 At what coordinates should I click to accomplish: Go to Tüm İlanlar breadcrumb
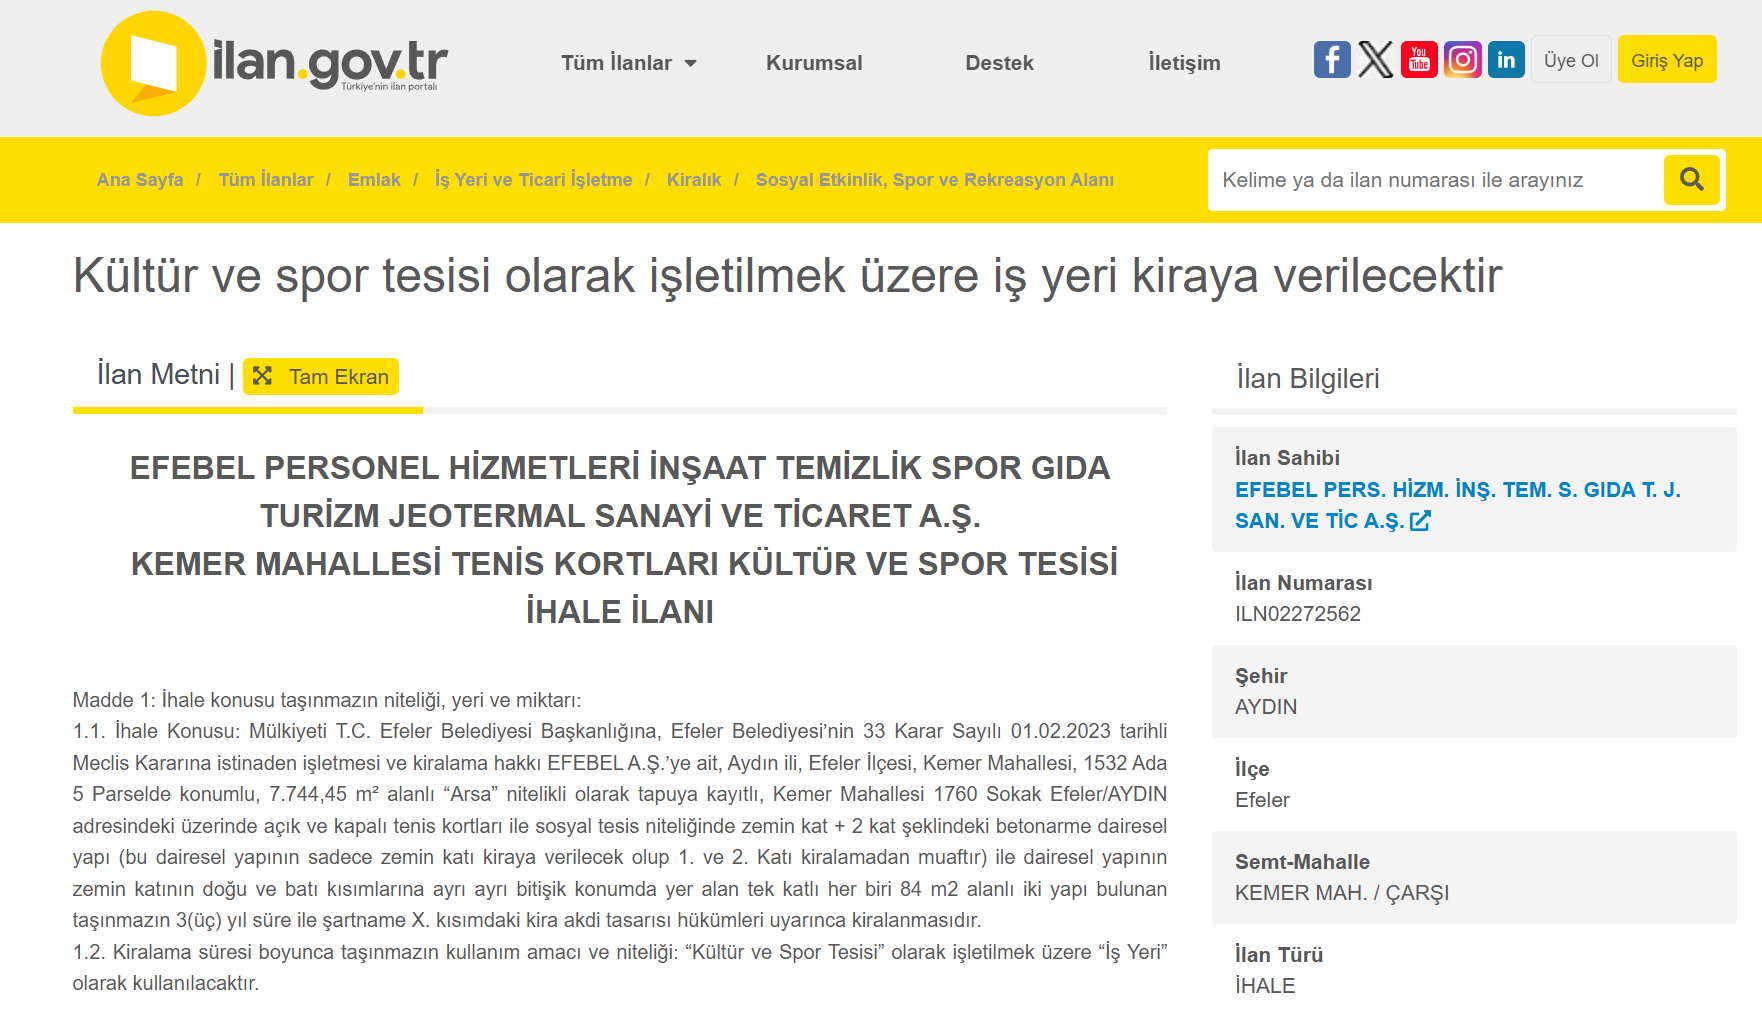coord(266,180)
